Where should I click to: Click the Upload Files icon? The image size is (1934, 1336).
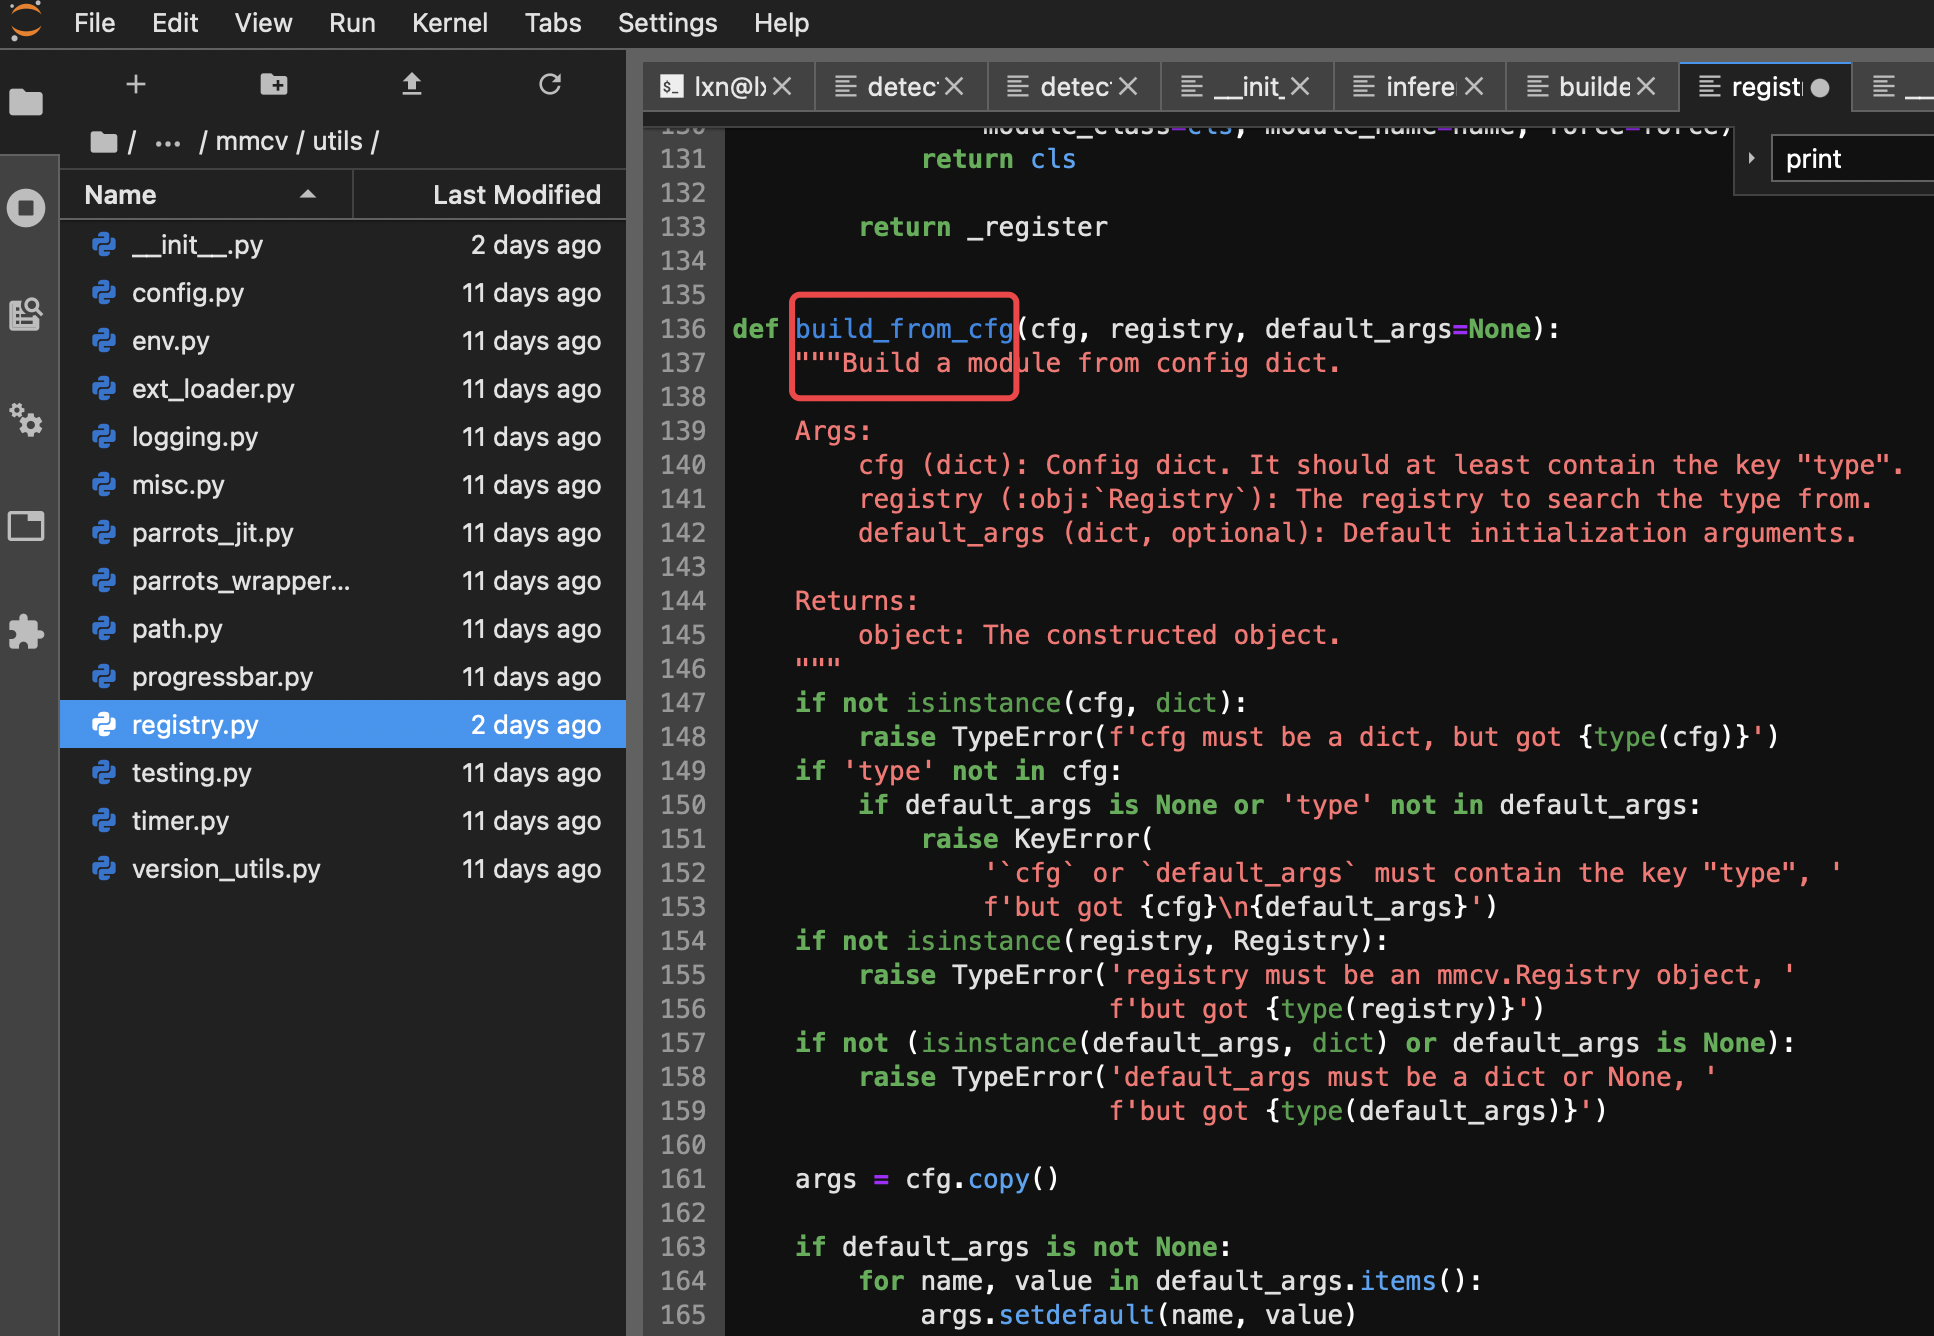(x=411, y=85)
